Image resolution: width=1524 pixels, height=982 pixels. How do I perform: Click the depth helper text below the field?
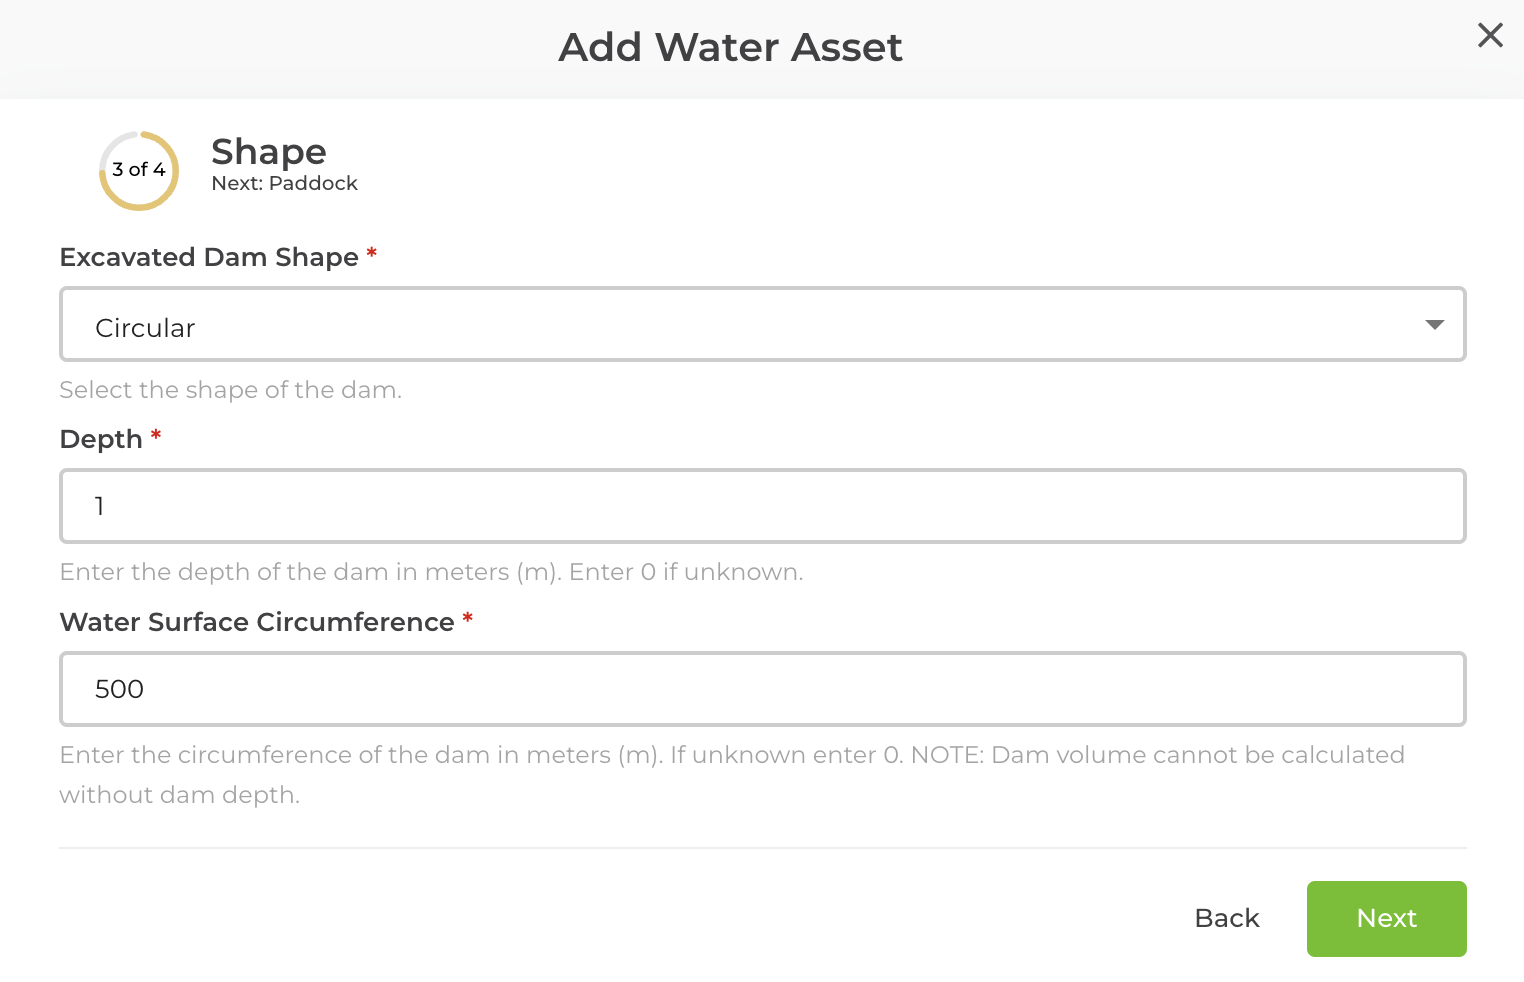pyautogui.click(x=431, y=571)
